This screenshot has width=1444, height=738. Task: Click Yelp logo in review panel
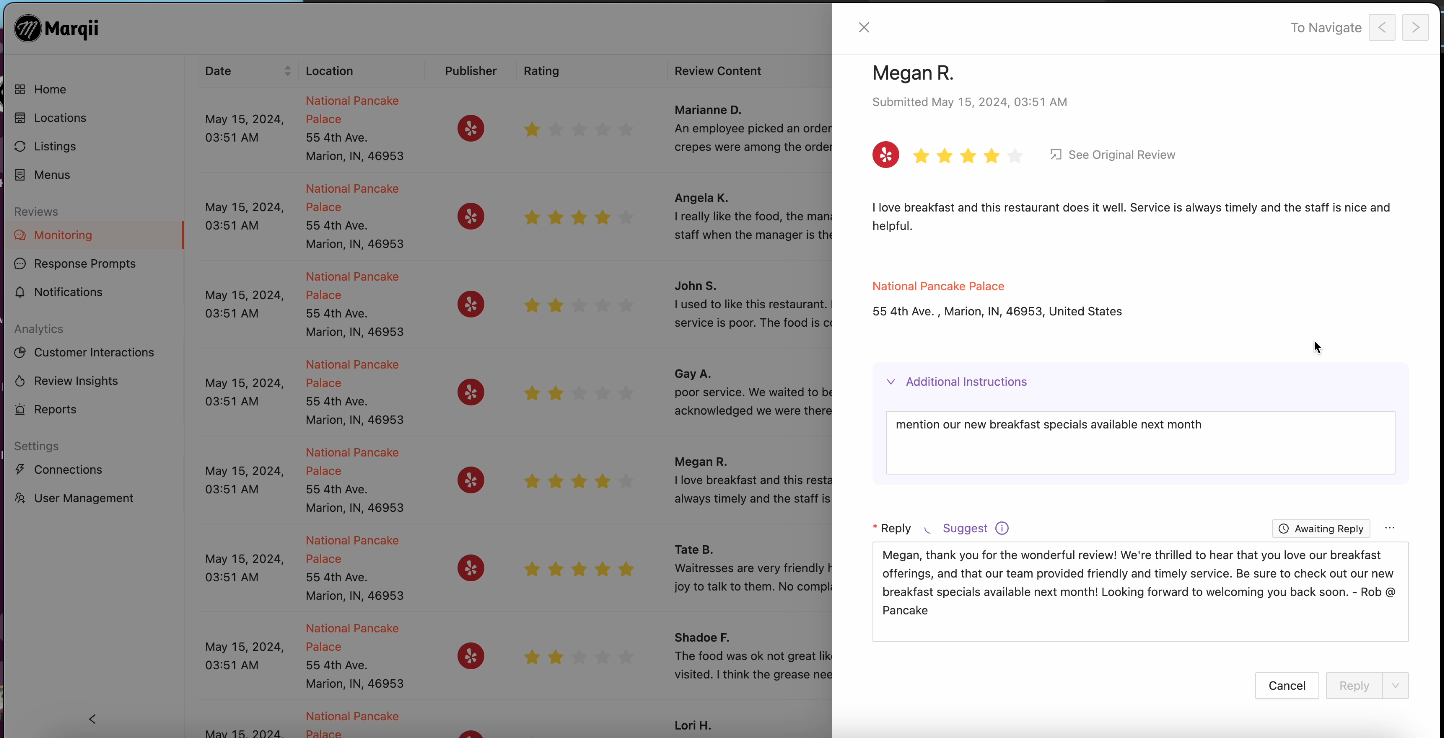[886, 154]
